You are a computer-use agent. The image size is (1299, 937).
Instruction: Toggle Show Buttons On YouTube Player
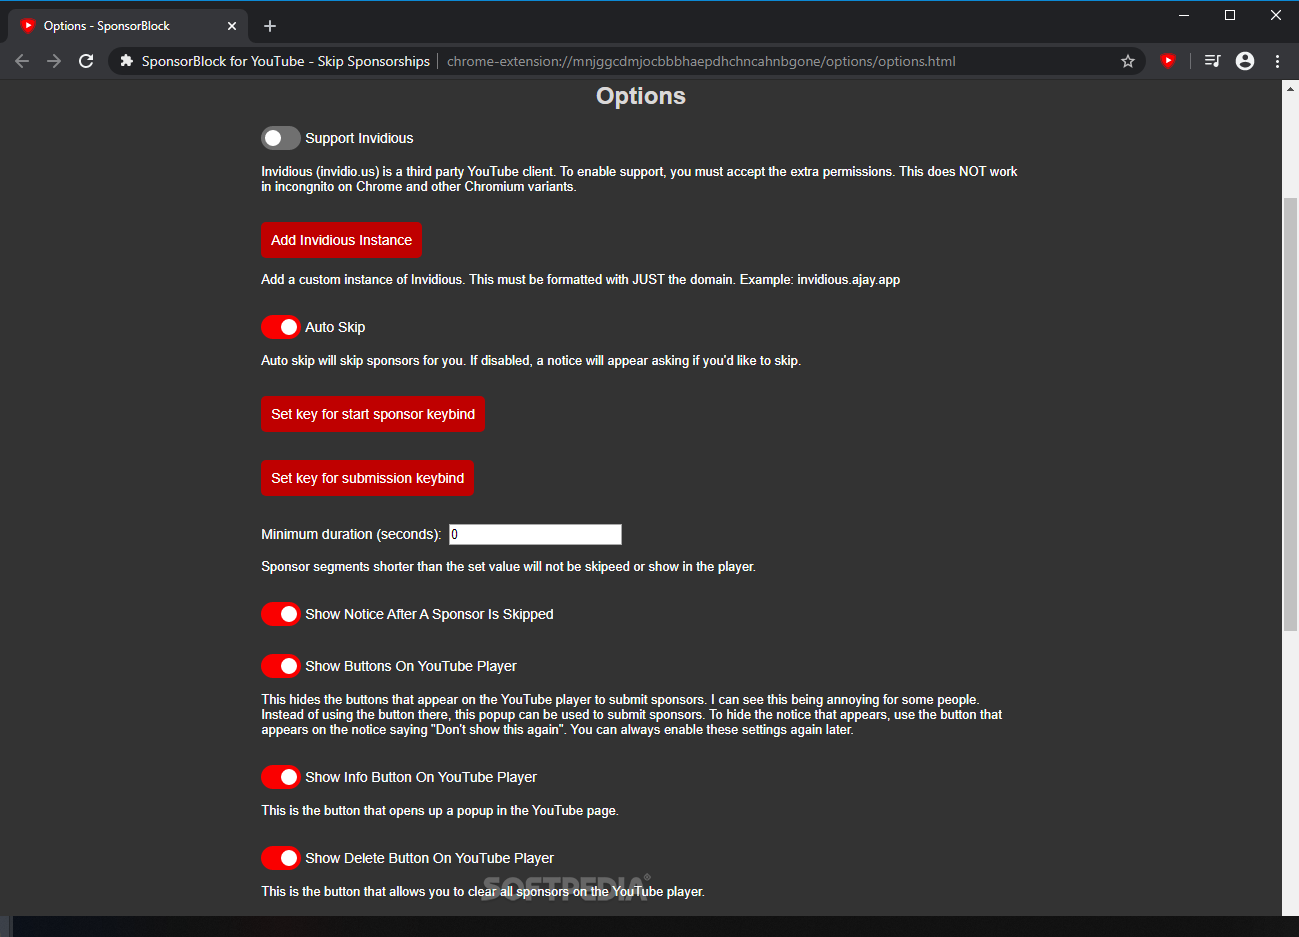click(x=281, y=666)
